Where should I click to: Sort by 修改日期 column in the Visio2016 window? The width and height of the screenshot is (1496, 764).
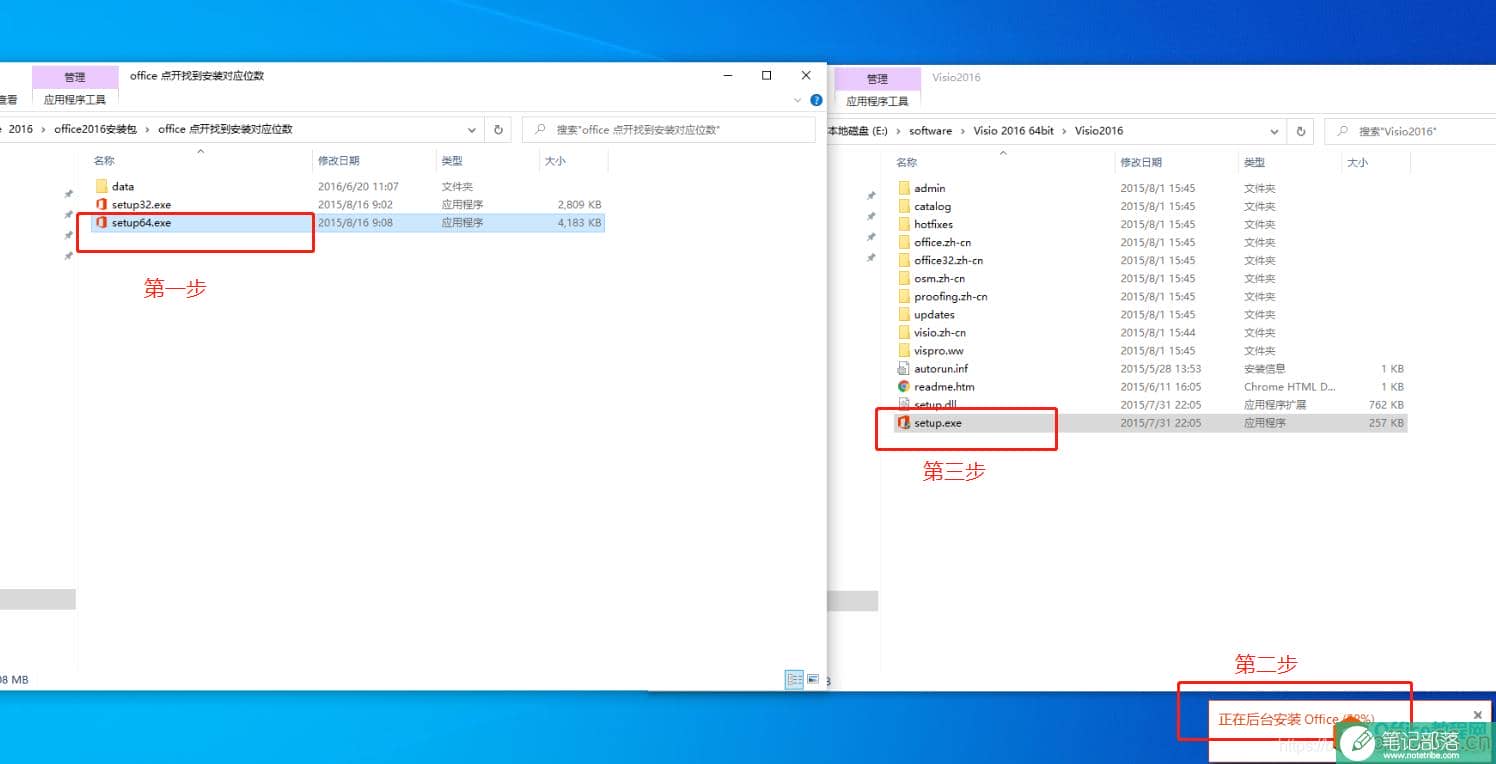pyautogui.click(x=1141, y=162)
